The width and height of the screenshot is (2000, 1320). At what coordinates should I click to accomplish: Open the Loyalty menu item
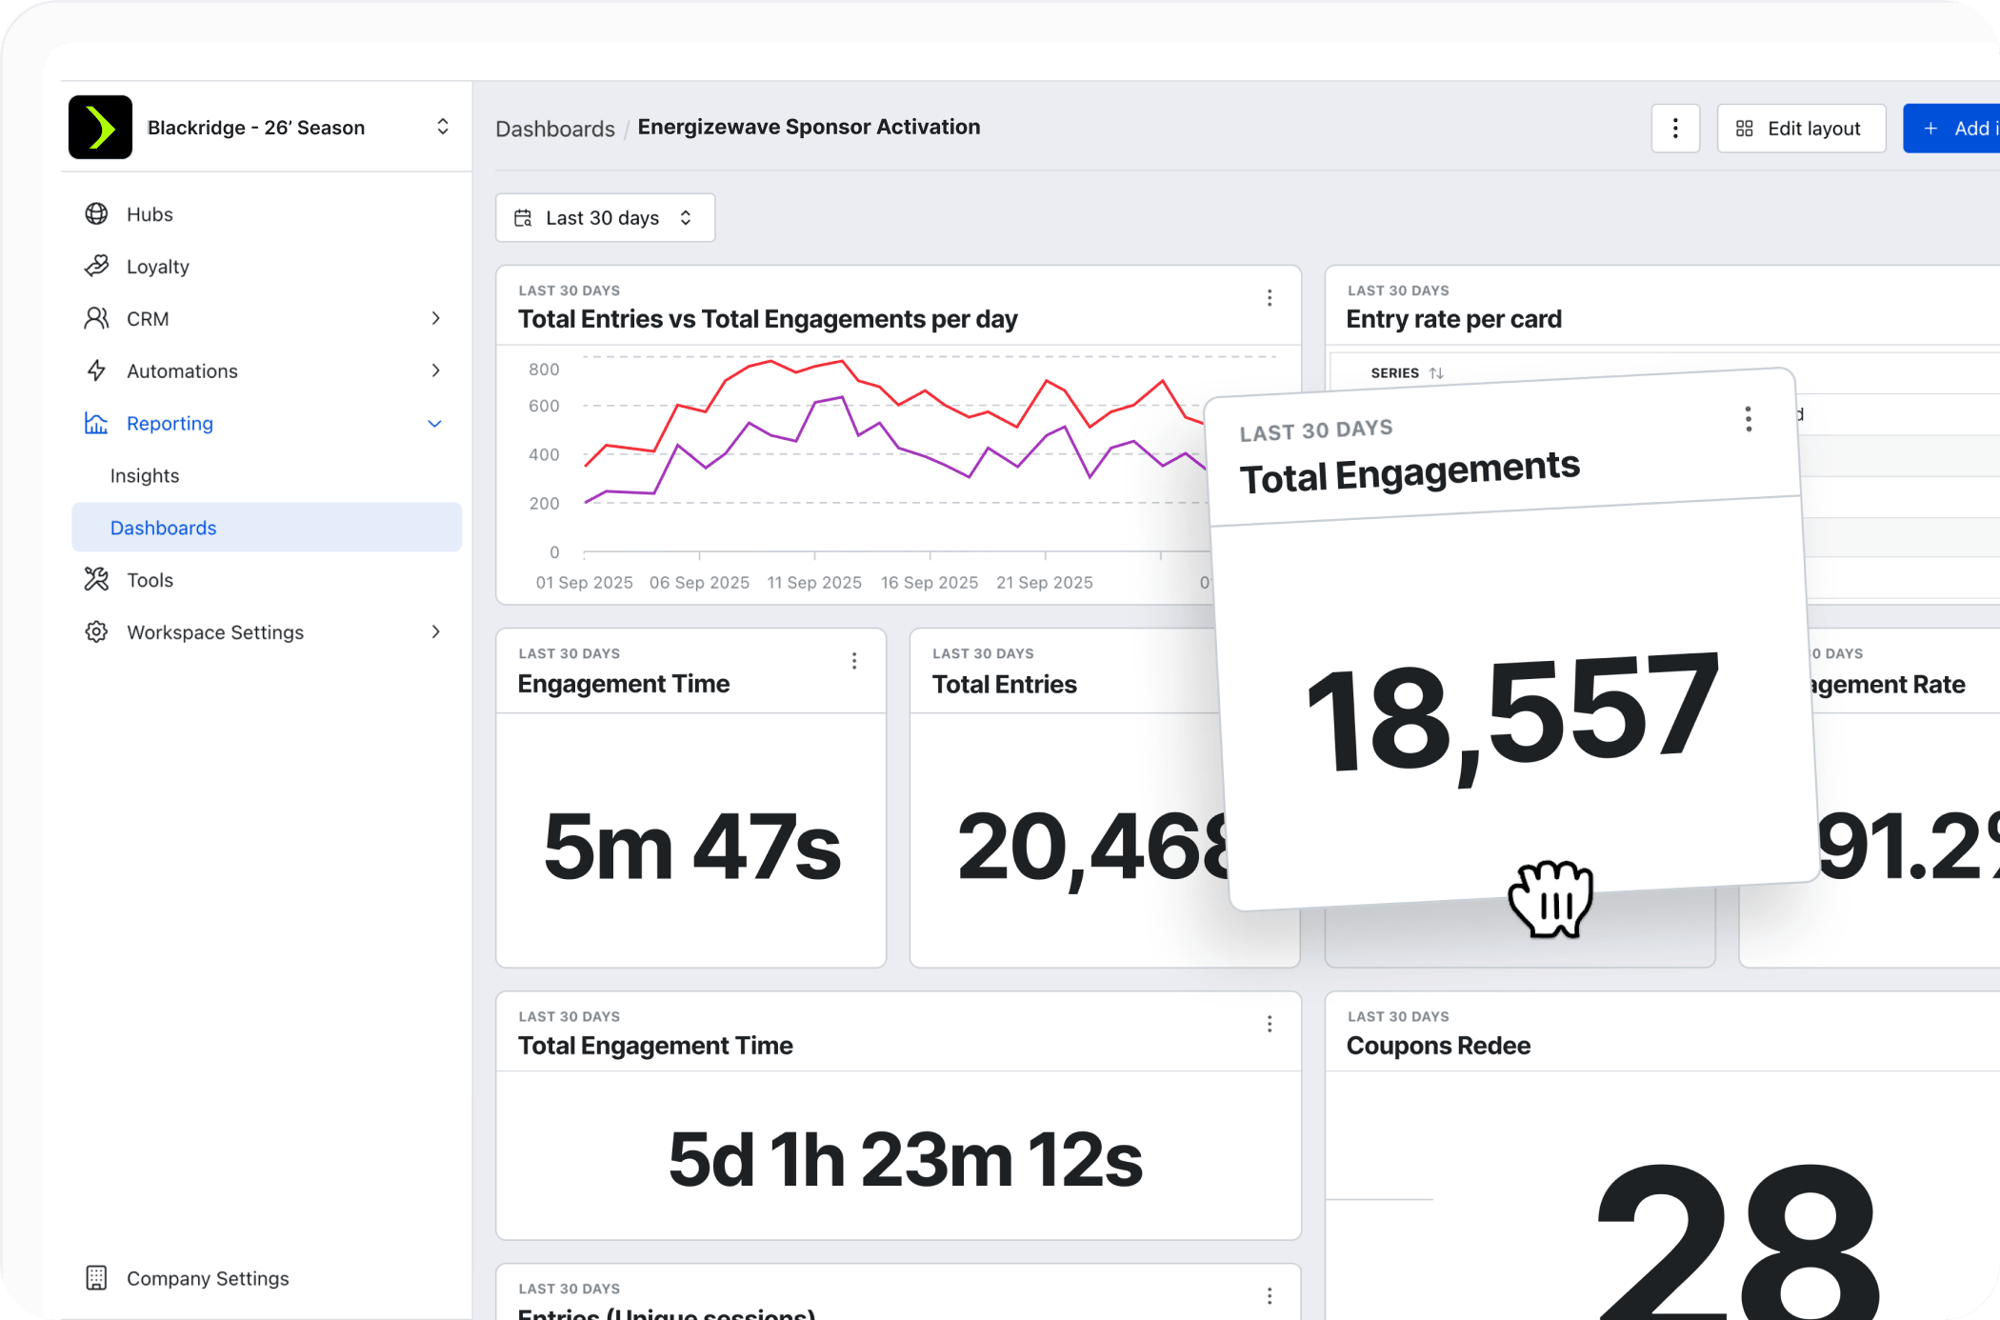158,266
